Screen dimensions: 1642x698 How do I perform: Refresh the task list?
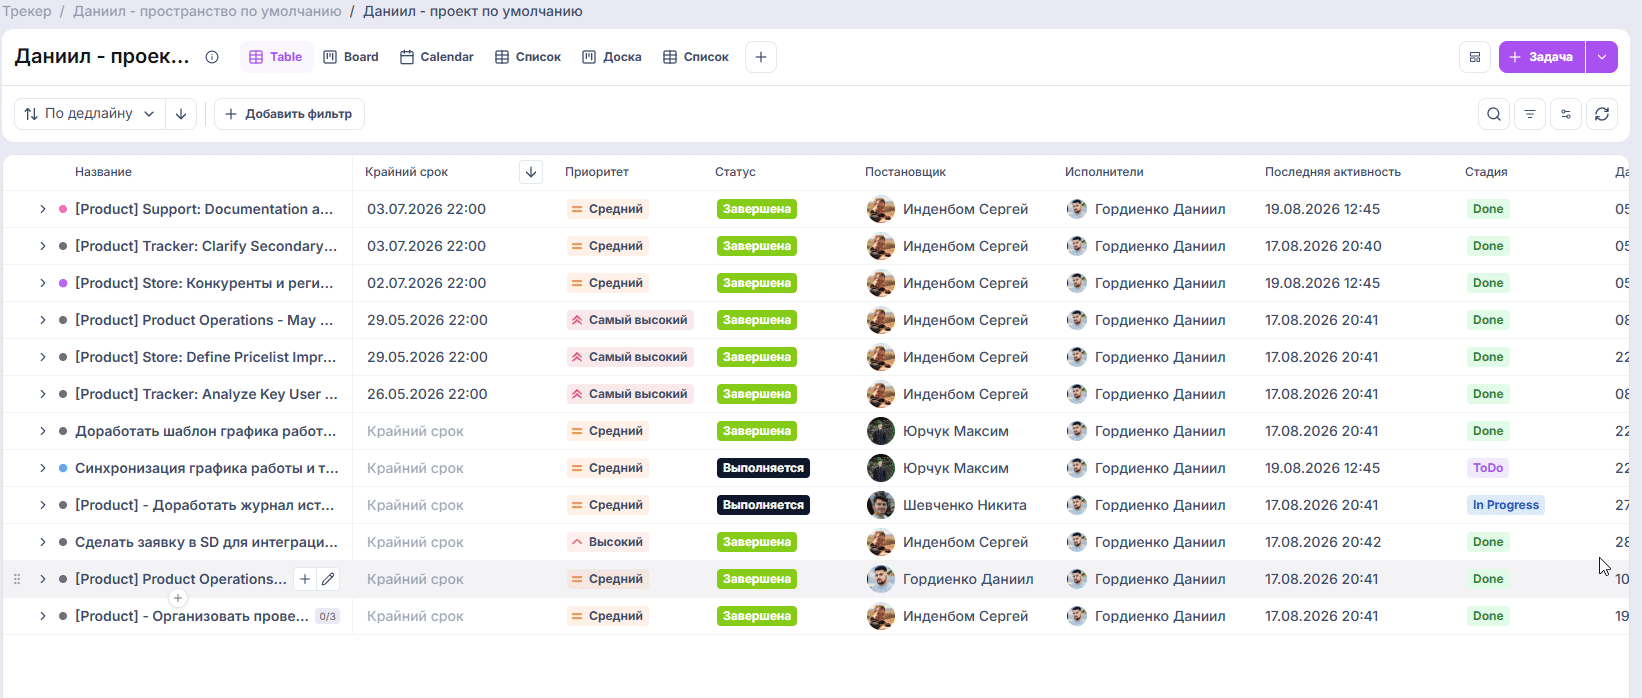(x=1602, y=114)
